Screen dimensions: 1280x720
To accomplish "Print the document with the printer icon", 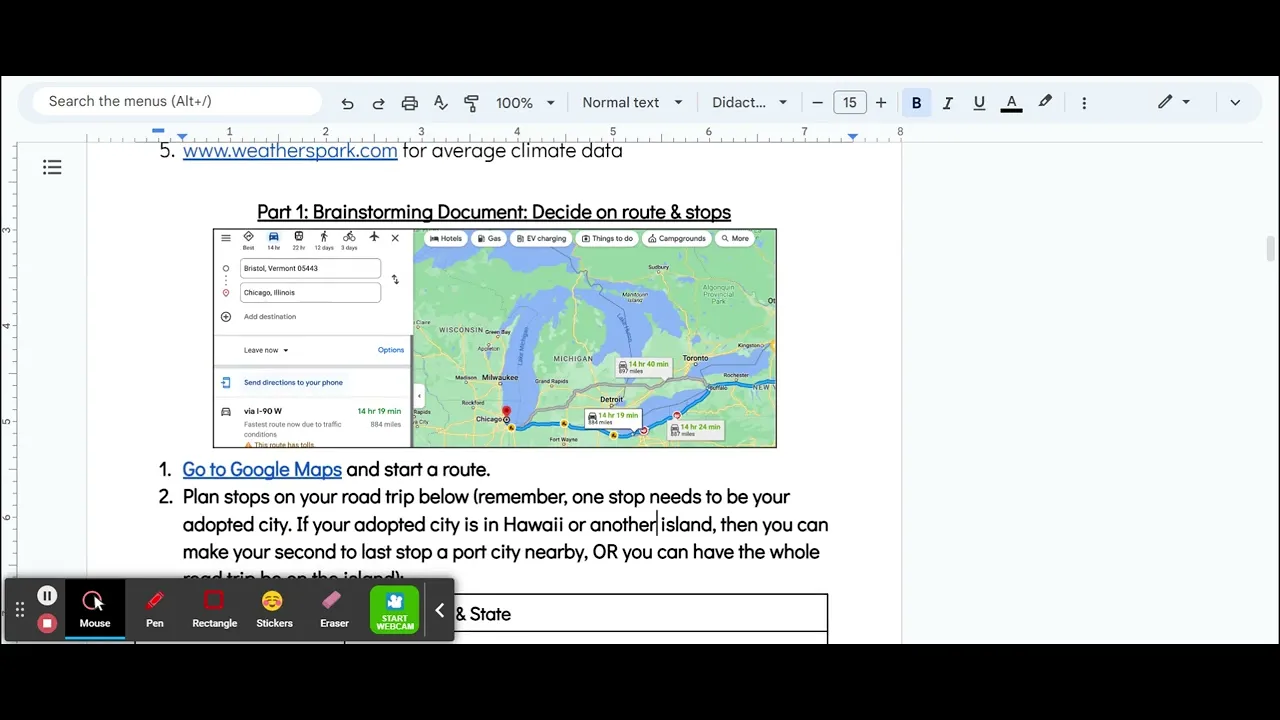I will pos(409,103).
